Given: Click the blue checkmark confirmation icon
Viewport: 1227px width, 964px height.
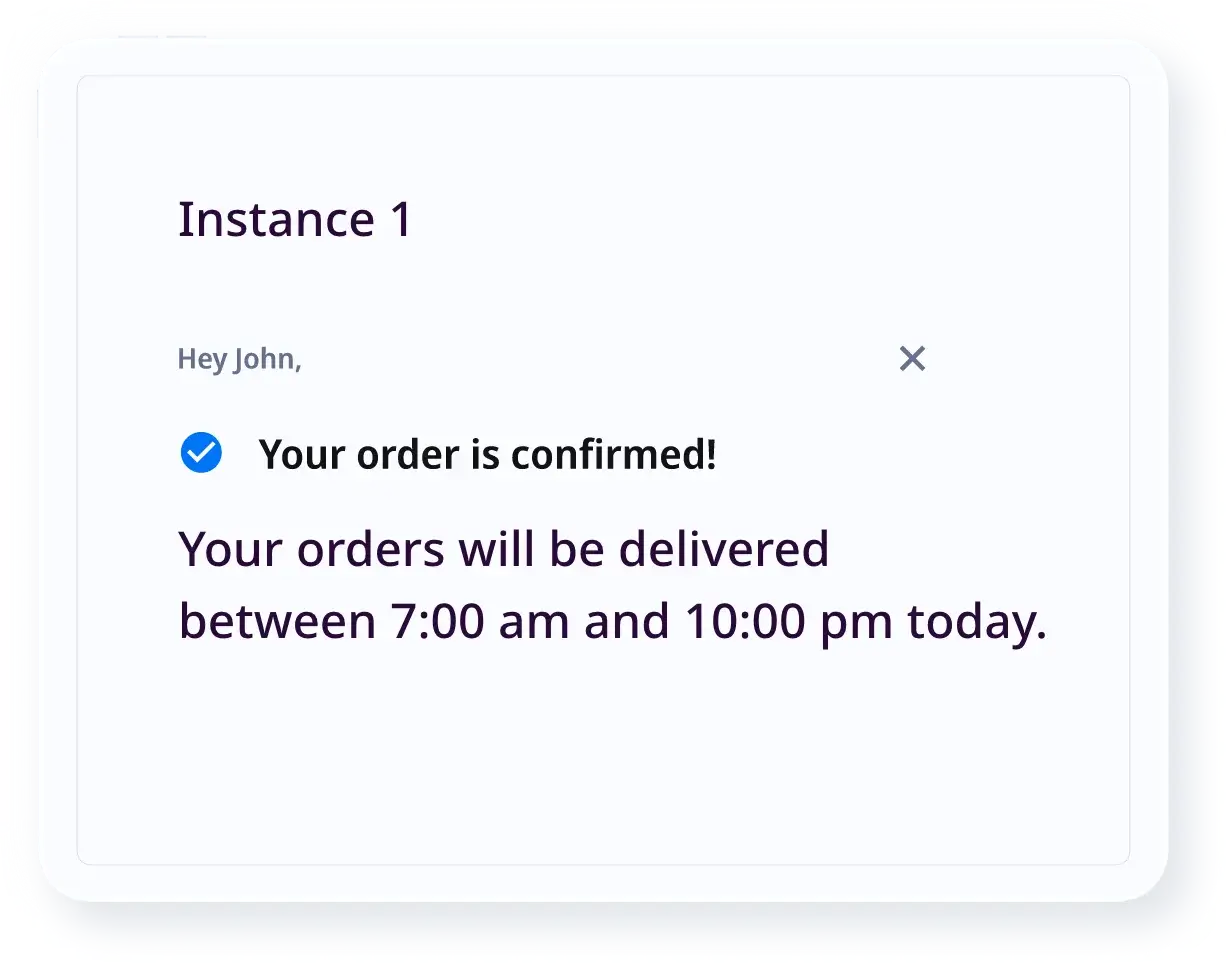Looking at the screenshot, I should [201, 453].
